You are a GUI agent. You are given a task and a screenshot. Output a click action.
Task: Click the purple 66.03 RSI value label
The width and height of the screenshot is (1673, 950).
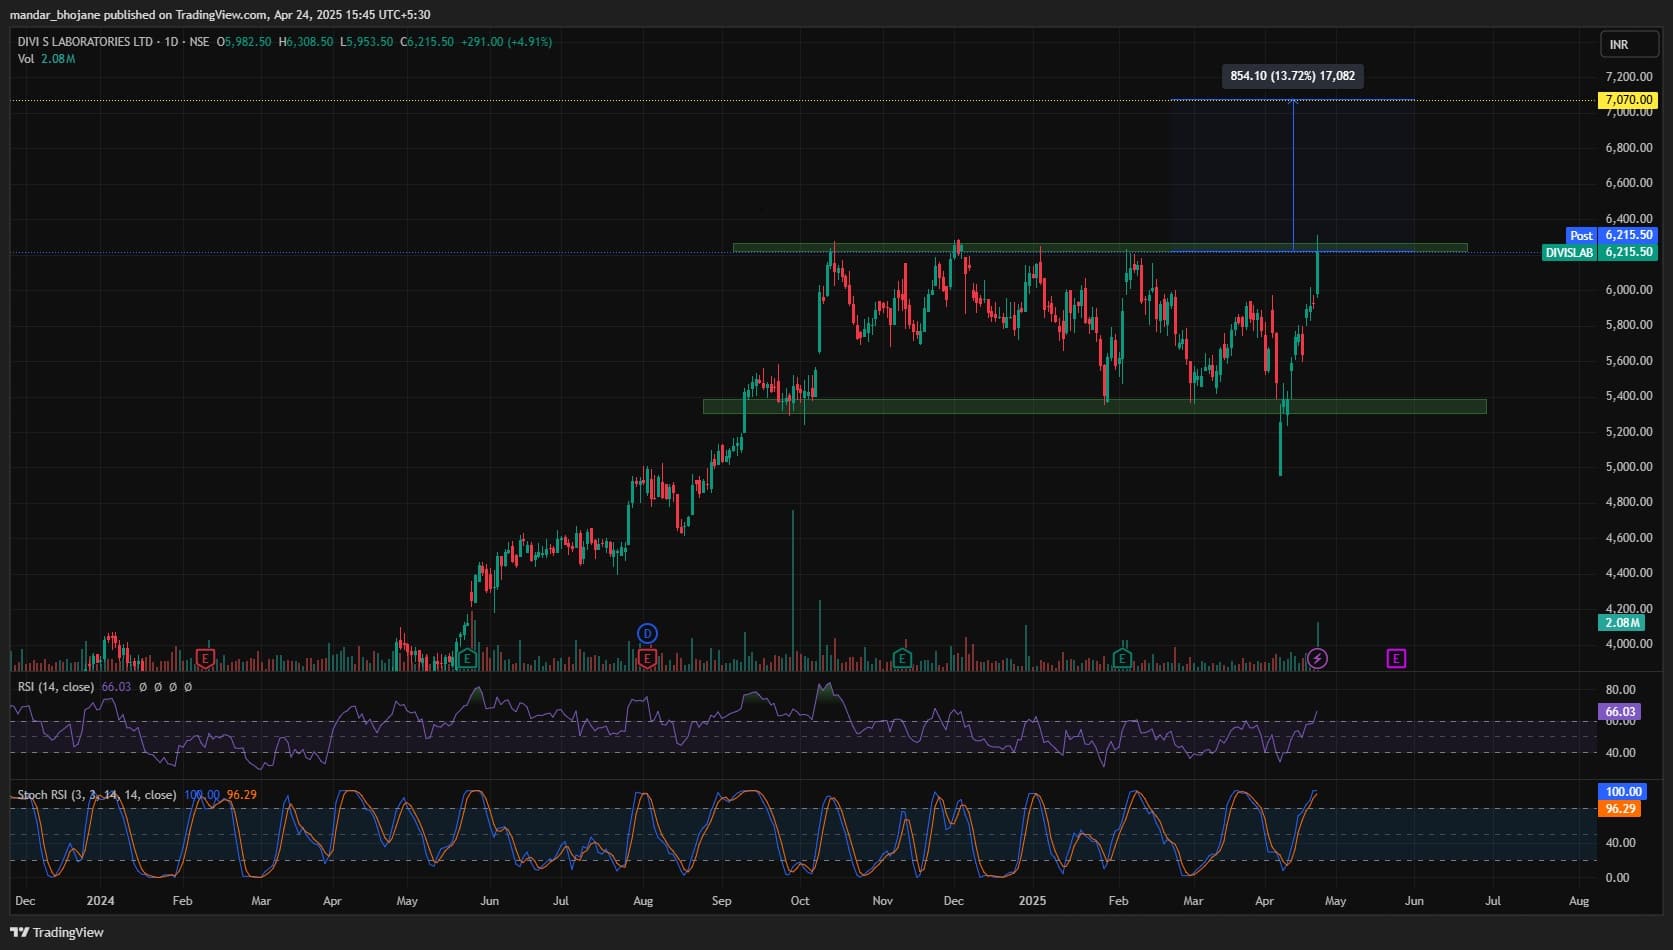(1620, 712)
